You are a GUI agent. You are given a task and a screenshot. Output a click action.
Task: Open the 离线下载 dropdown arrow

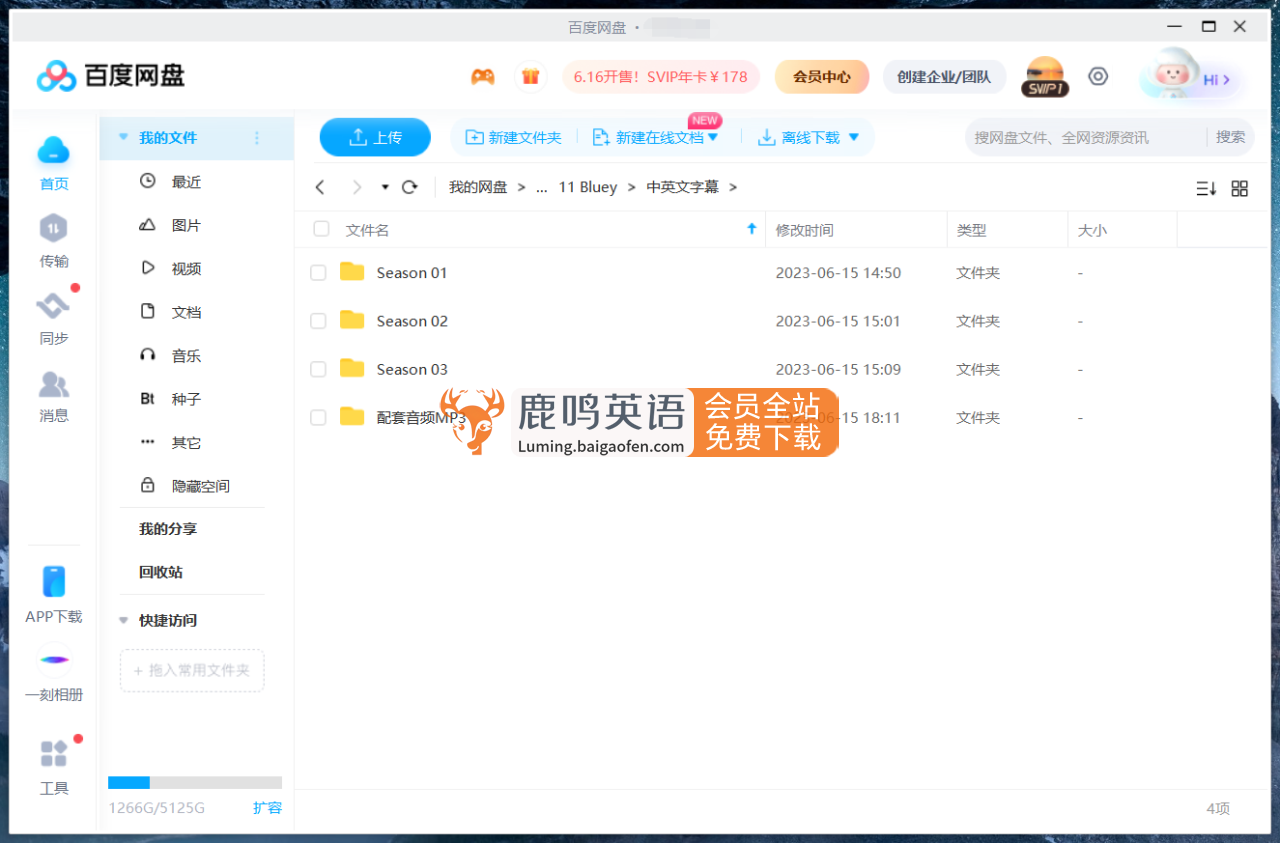pyautogui.click(x=854, y=137)
